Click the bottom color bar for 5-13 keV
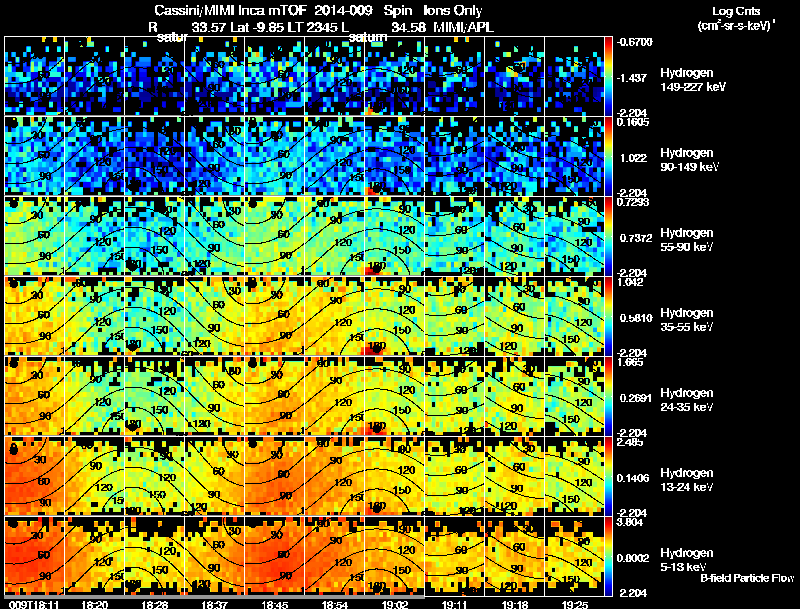Screen dimensions: 800x609 [x=608, y=556]
